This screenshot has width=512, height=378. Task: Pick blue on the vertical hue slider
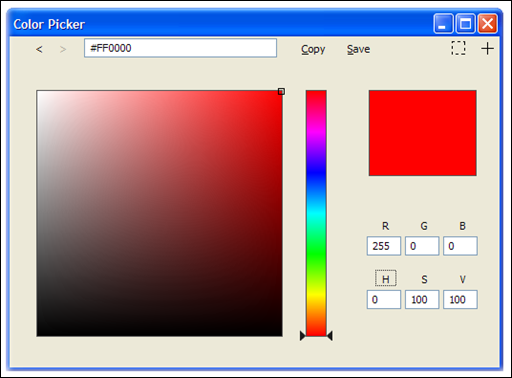click(316, 172)
